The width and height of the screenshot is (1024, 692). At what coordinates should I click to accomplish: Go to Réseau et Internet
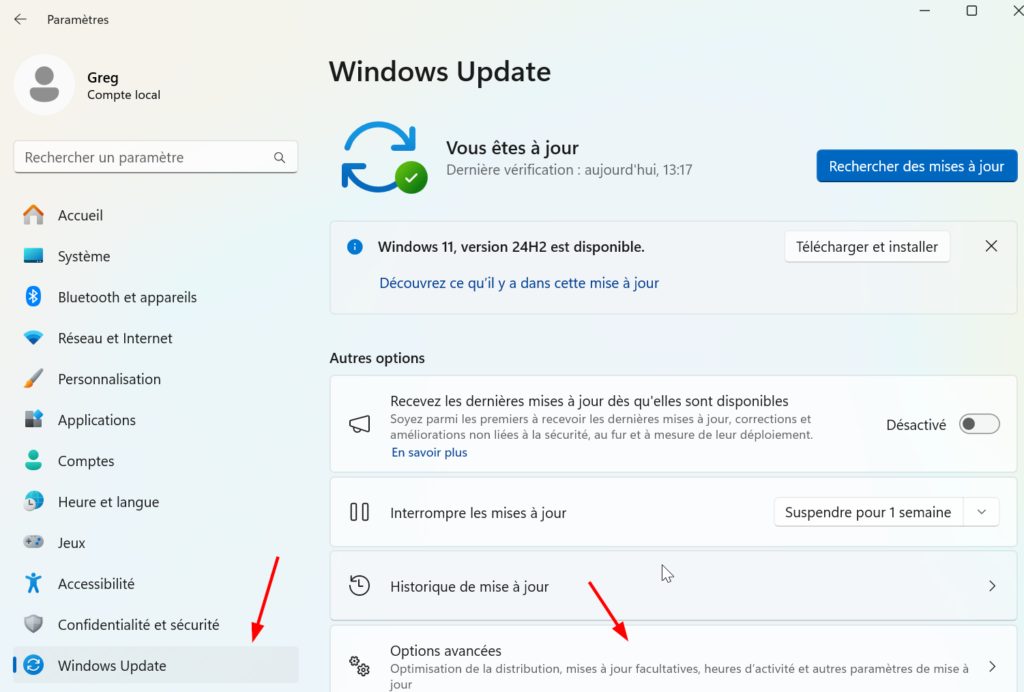pyautogui.click(x=155, y=338)
